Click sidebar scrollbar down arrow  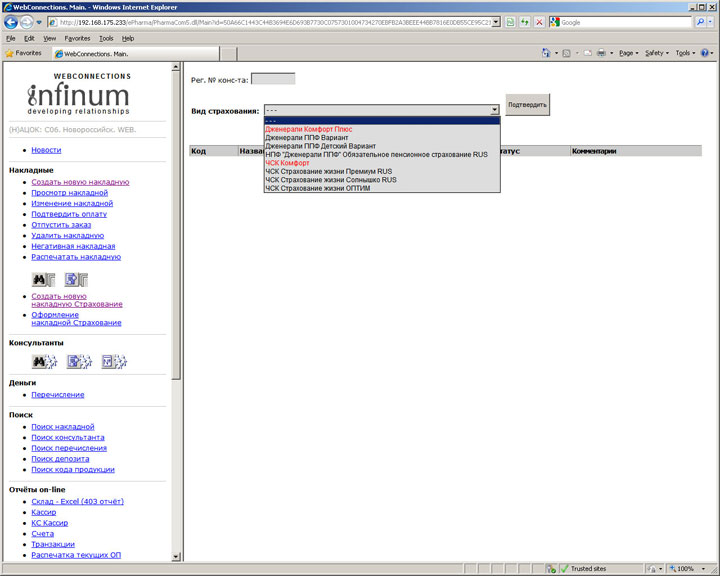(x=176, y=557)
